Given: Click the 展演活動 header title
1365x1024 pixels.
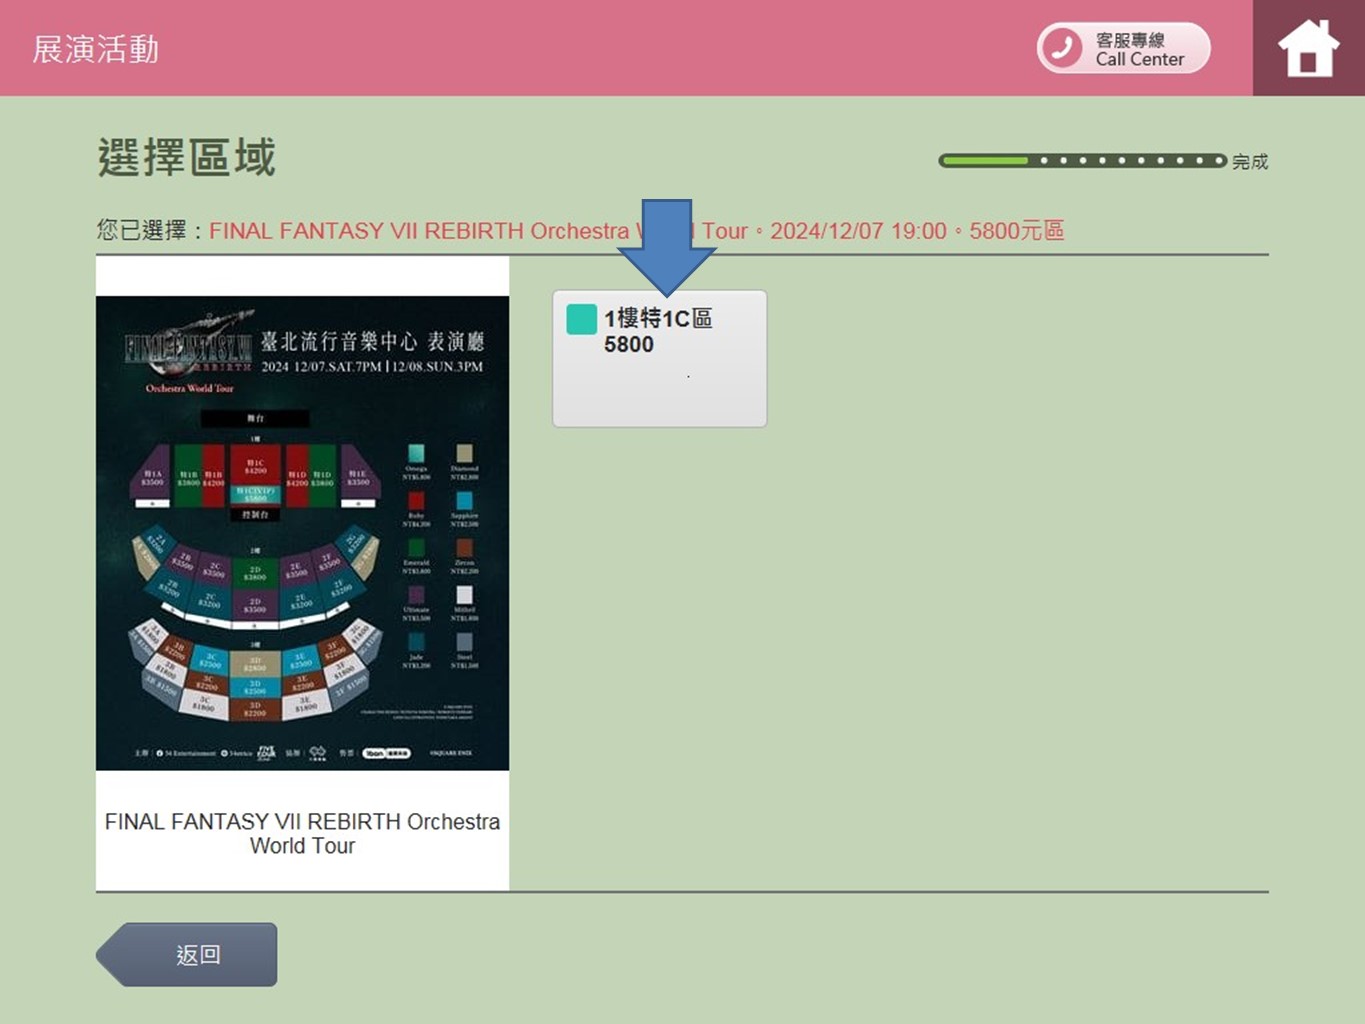Looking at the screenshot, I should 96,49.
